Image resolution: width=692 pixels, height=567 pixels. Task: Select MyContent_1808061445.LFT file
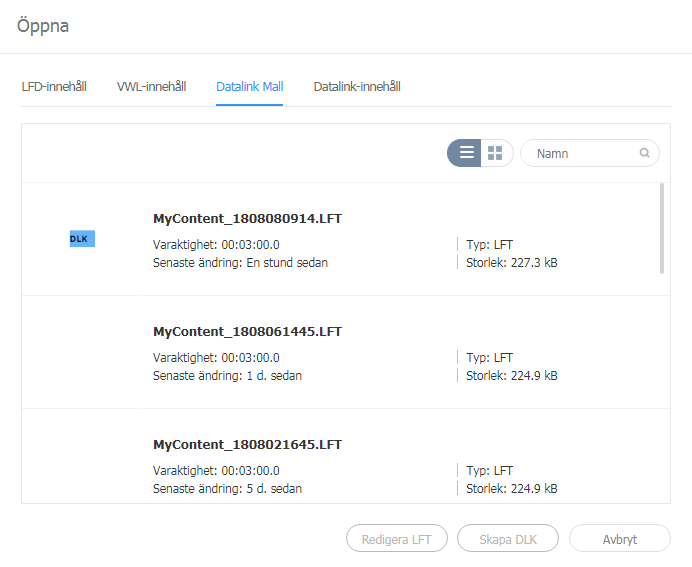pos(247,331)
